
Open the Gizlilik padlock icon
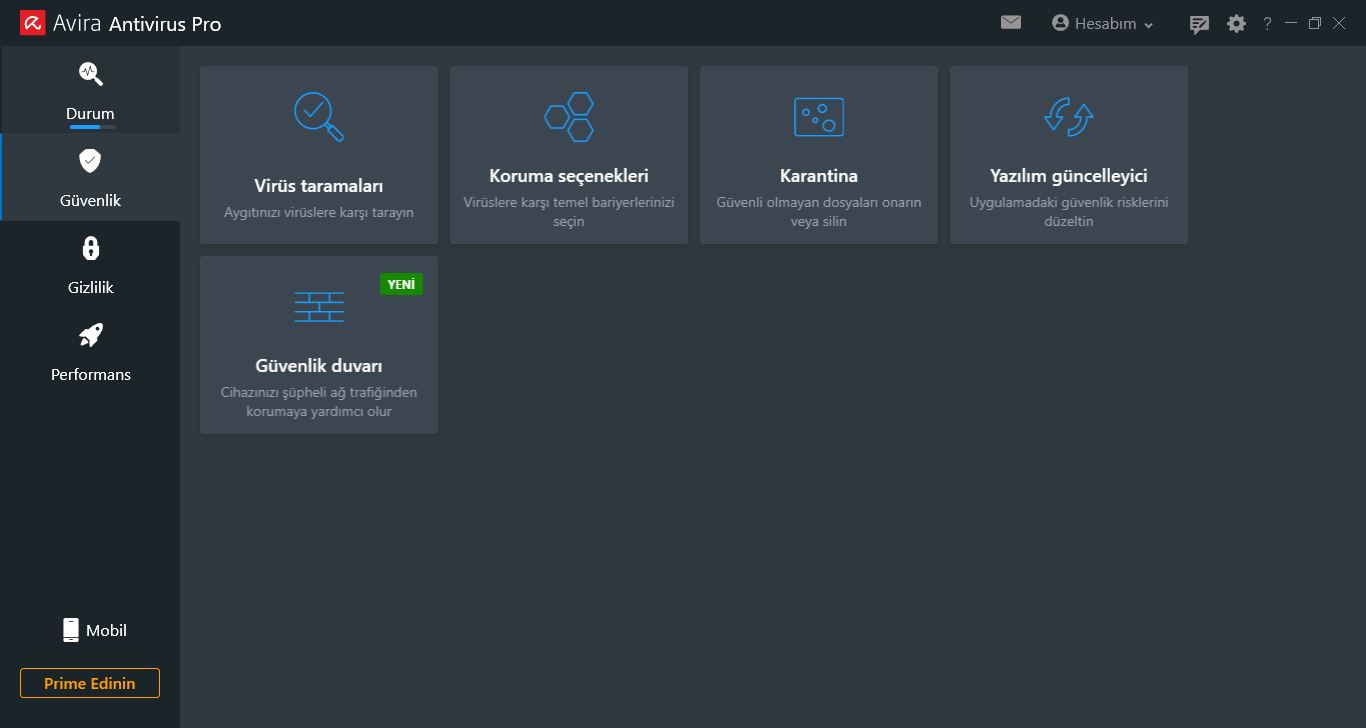(91, 247)
